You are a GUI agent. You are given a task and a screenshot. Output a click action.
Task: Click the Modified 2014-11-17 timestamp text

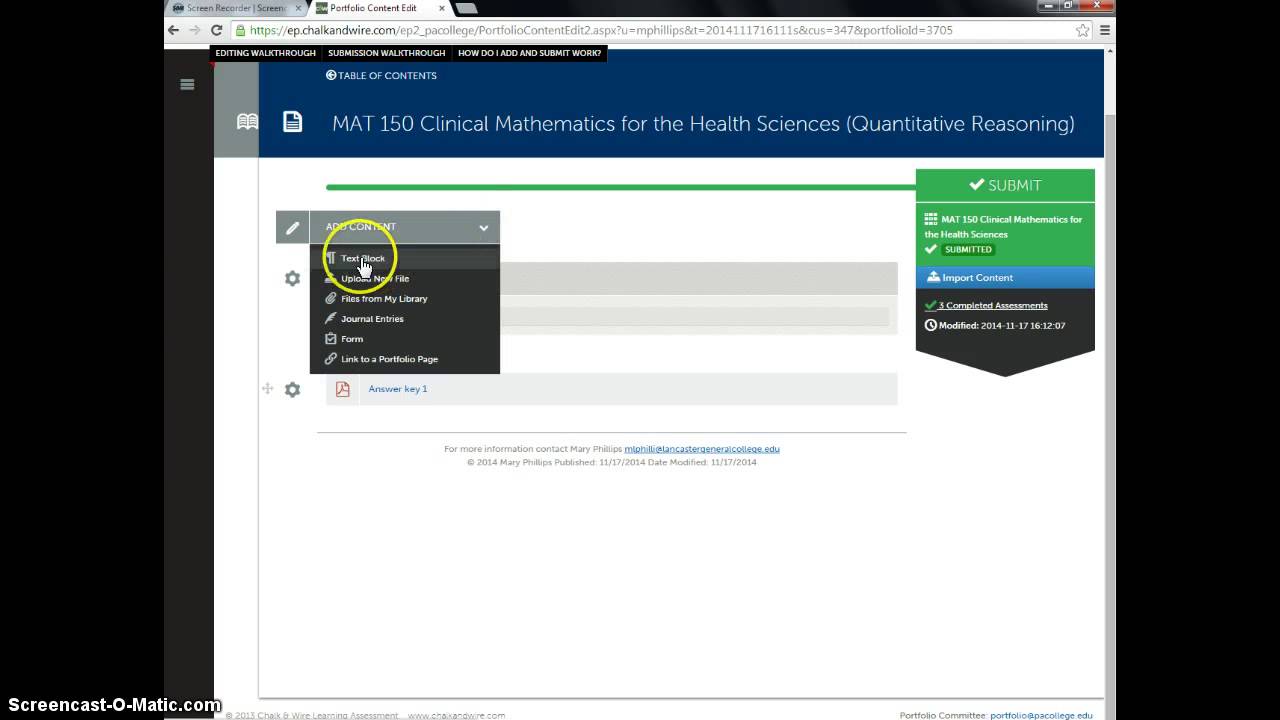pos(1002,325)
